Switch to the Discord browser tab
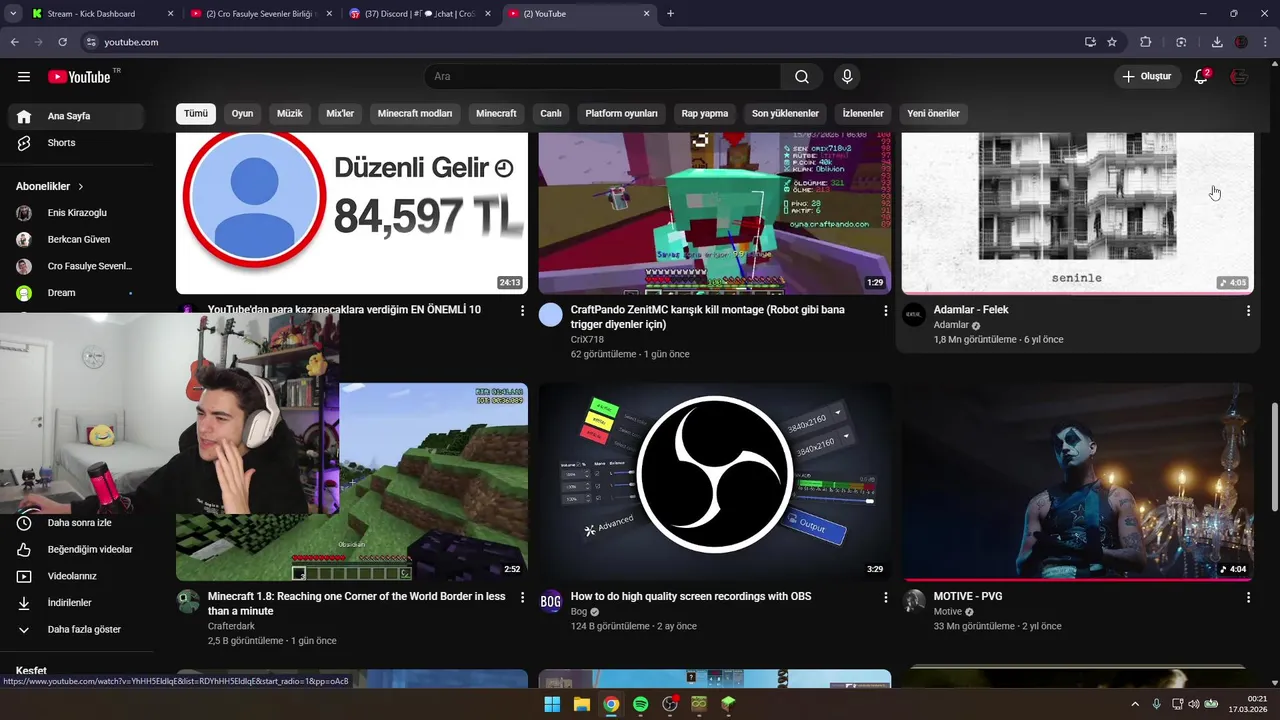 [420, 14]
